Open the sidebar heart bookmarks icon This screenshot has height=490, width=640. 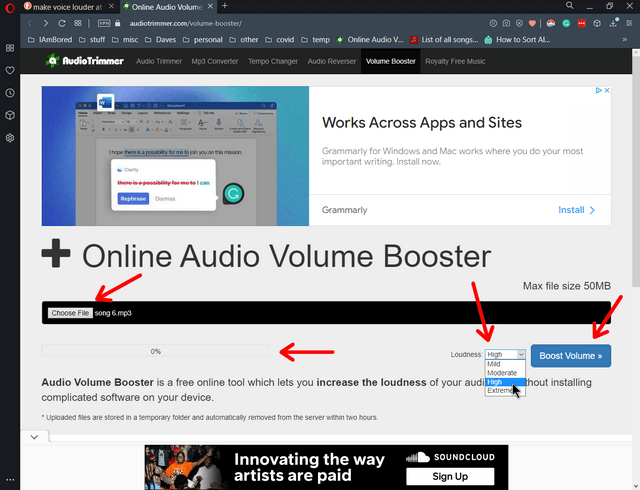10,70
